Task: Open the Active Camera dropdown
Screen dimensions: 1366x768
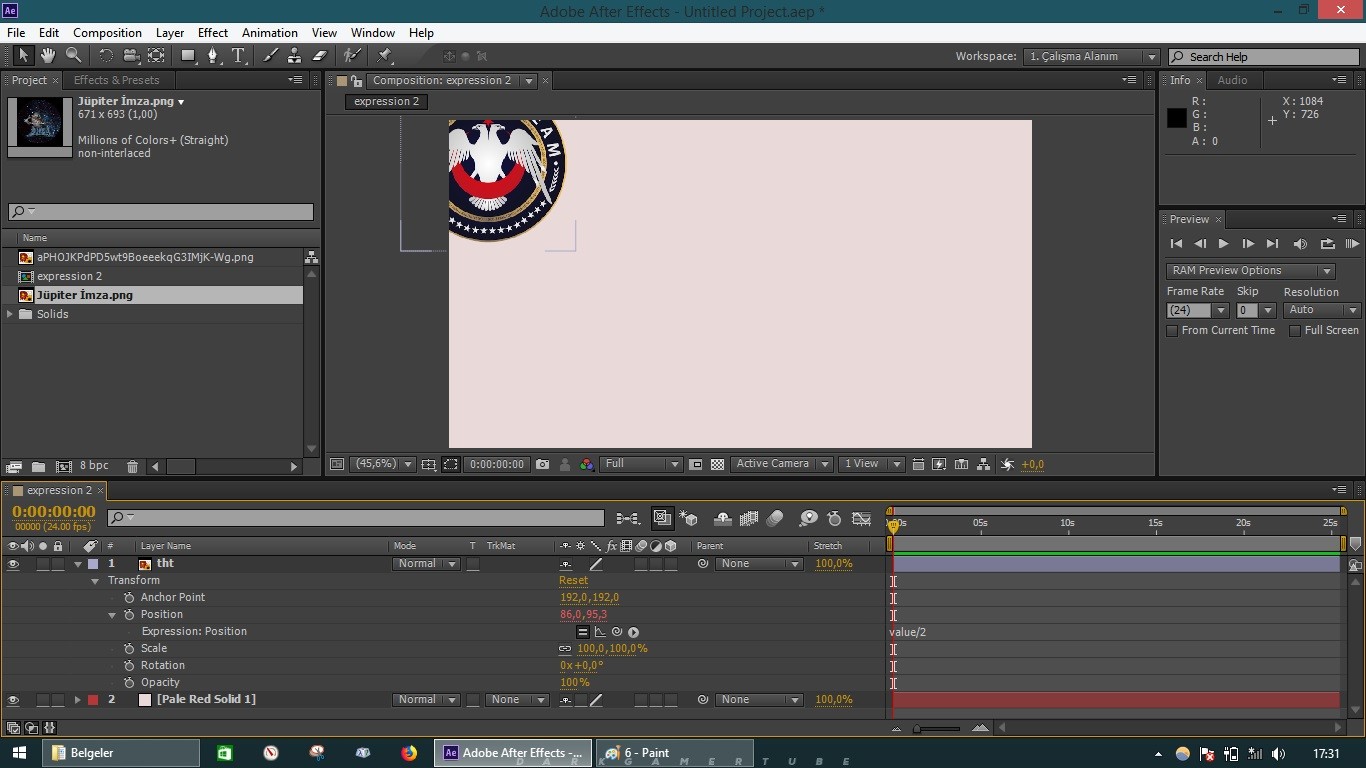Action: tap(782, 464)
